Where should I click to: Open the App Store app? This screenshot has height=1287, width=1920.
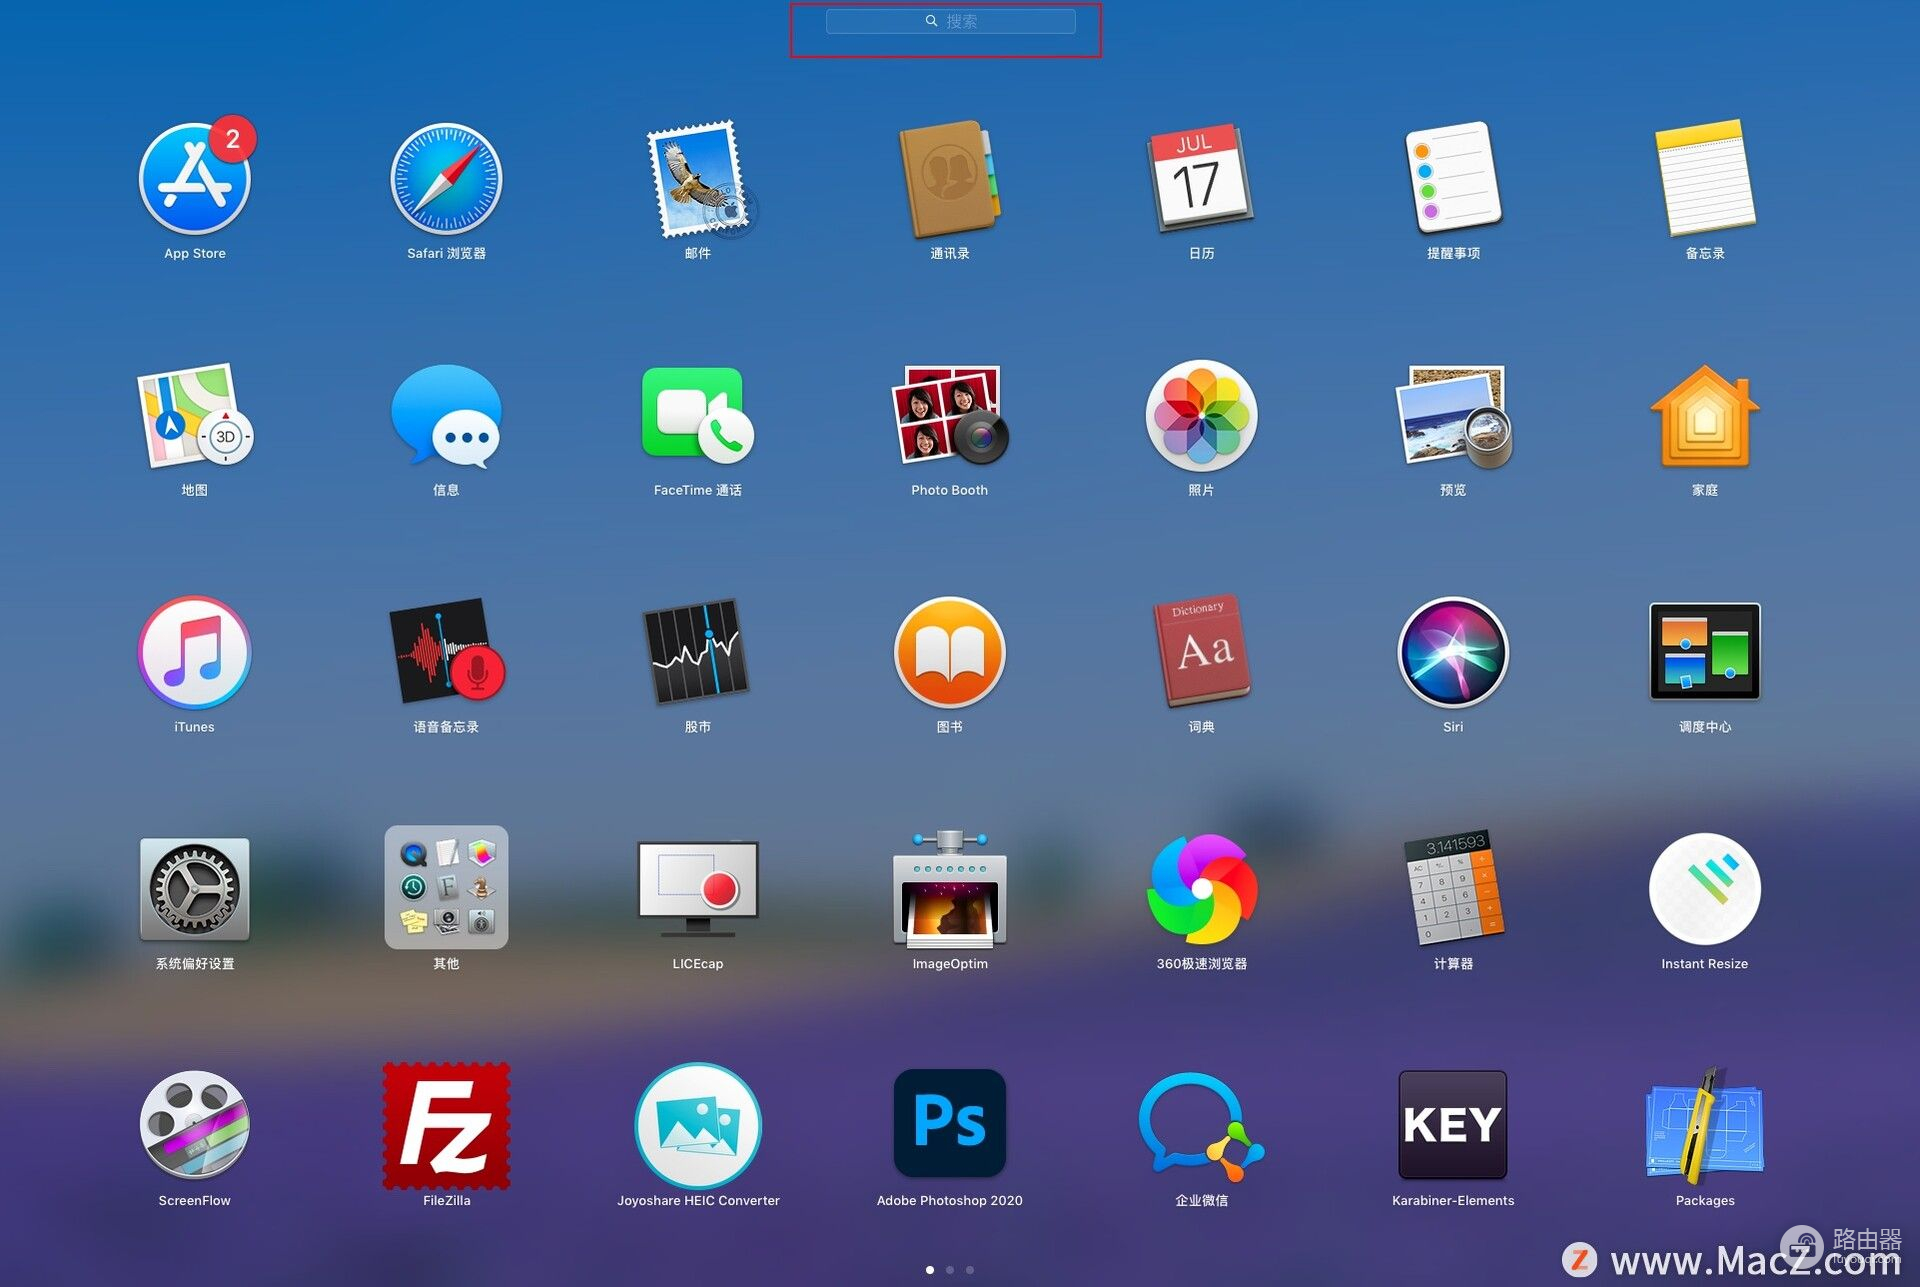195,180
